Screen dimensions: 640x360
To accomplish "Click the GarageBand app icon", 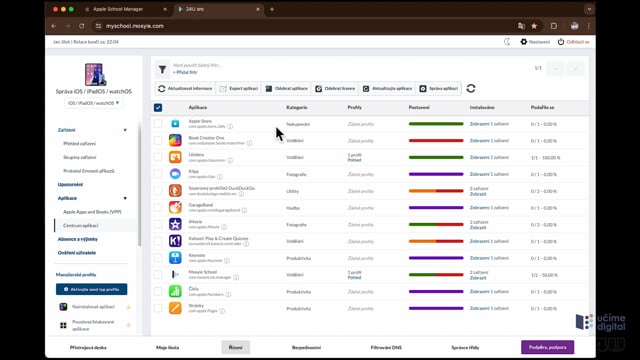I will (175, 207).
